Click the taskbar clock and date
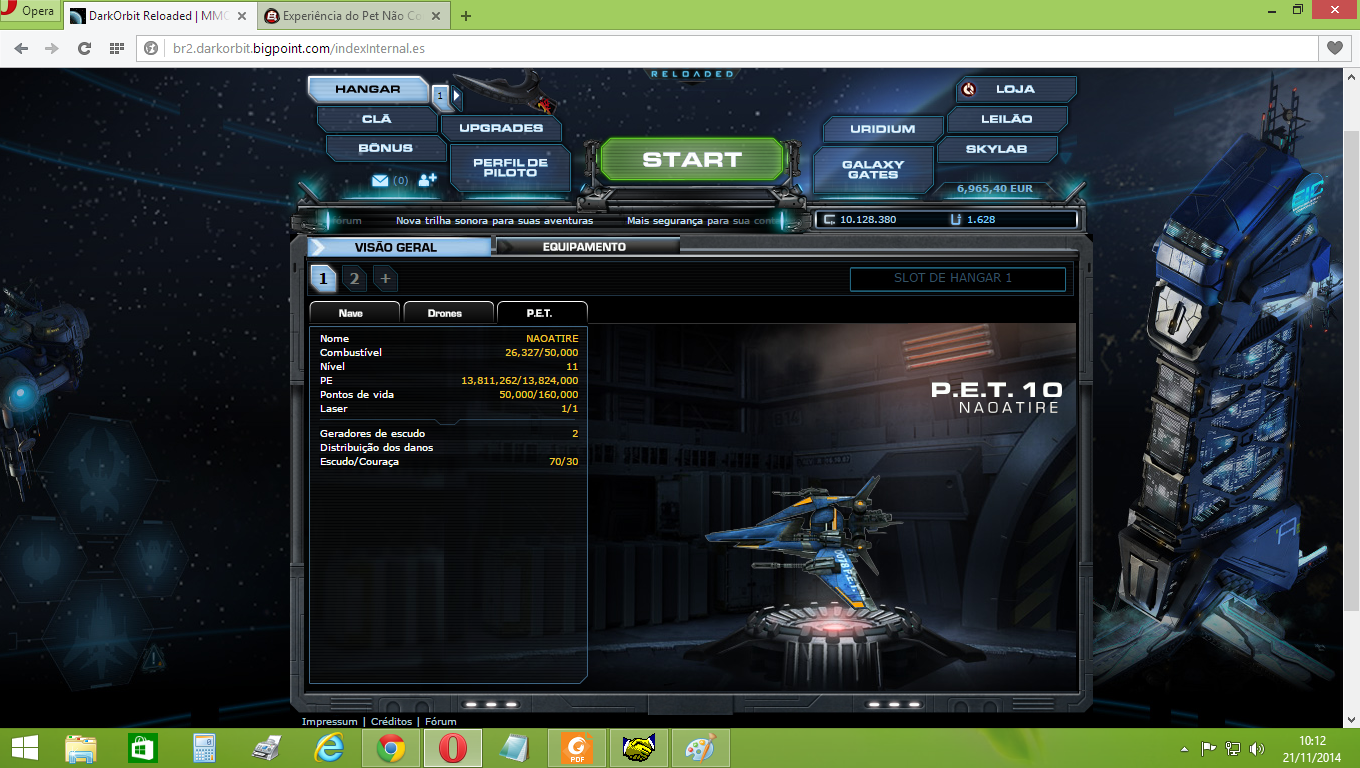Screen dimensions: 1360x768 1313,748
